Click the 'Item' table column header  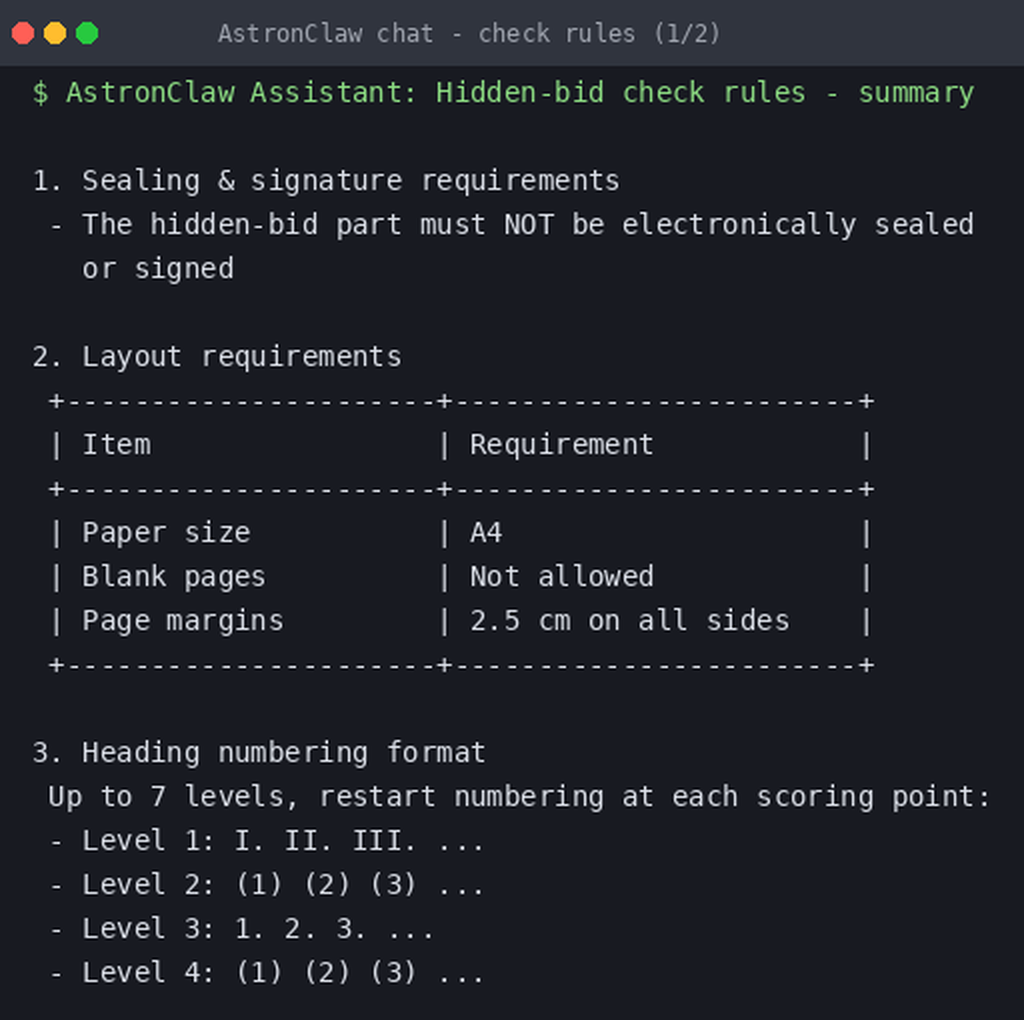point(116,445)
